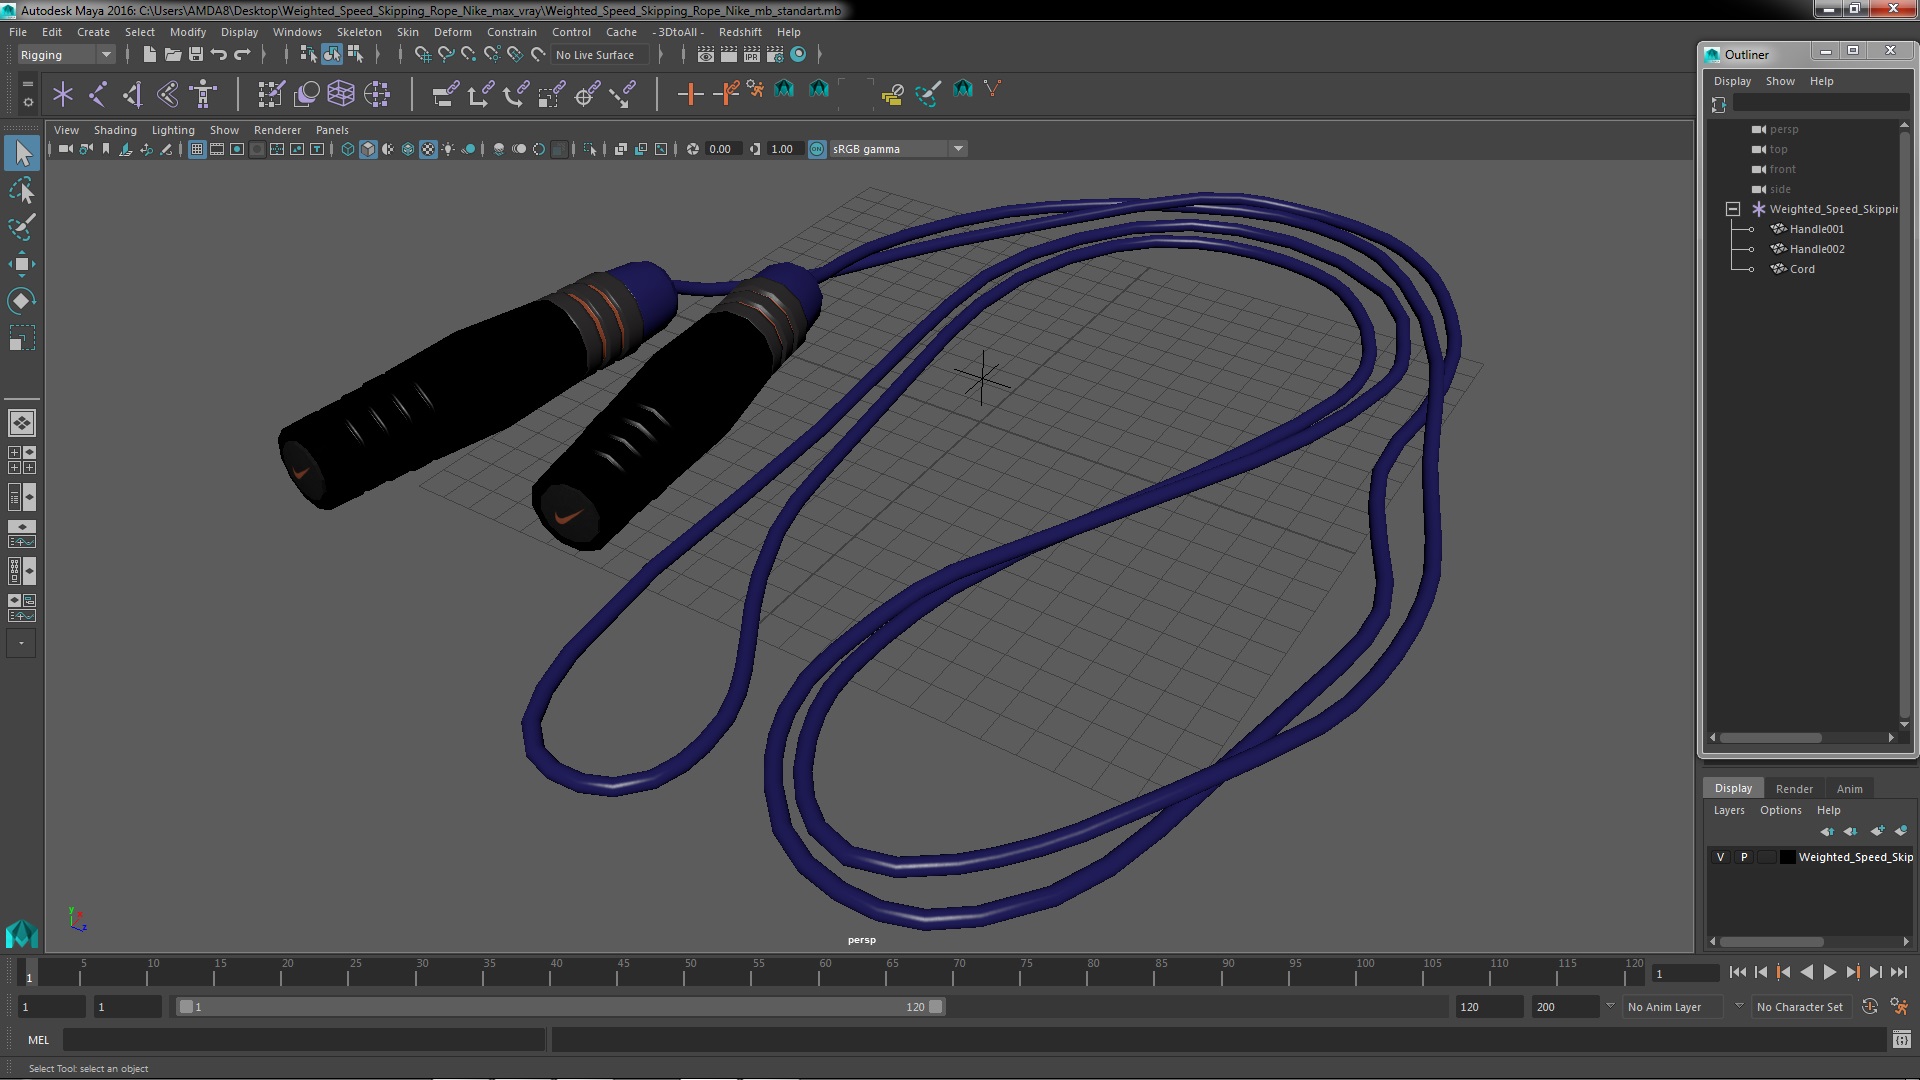The height and width of the screenshot is (1080, 1920).
Task: Go to end of playback range
Action: pos(1899,973)
